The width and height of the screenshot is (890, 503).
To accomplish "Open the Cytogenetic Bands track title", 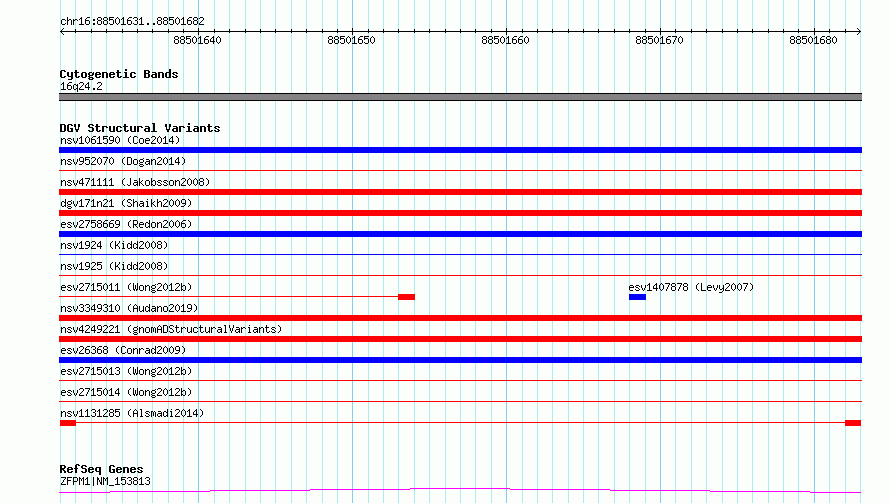I will coord(119,74).
